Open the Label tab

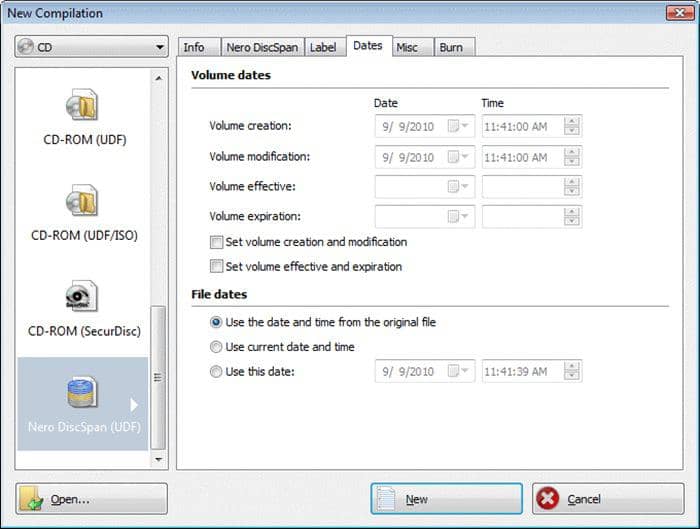click(325, 47)
